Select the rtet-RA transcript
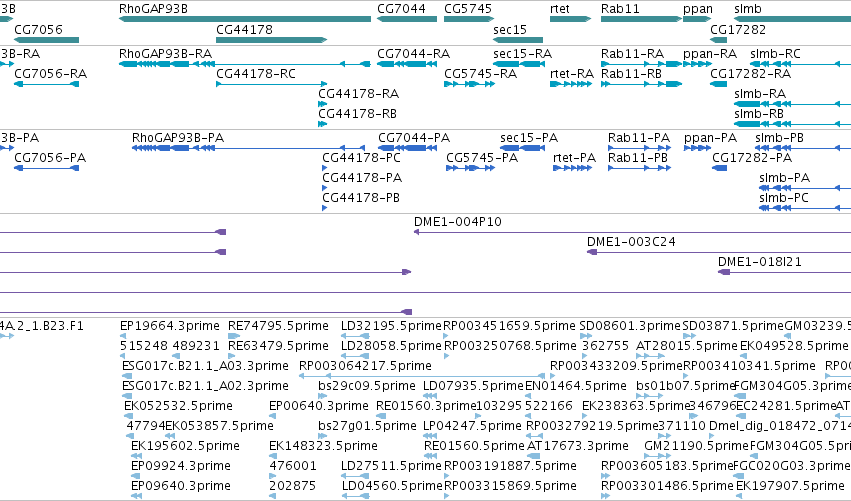The height and width of the screenshot is (501, 851). [x=570, y=84]
